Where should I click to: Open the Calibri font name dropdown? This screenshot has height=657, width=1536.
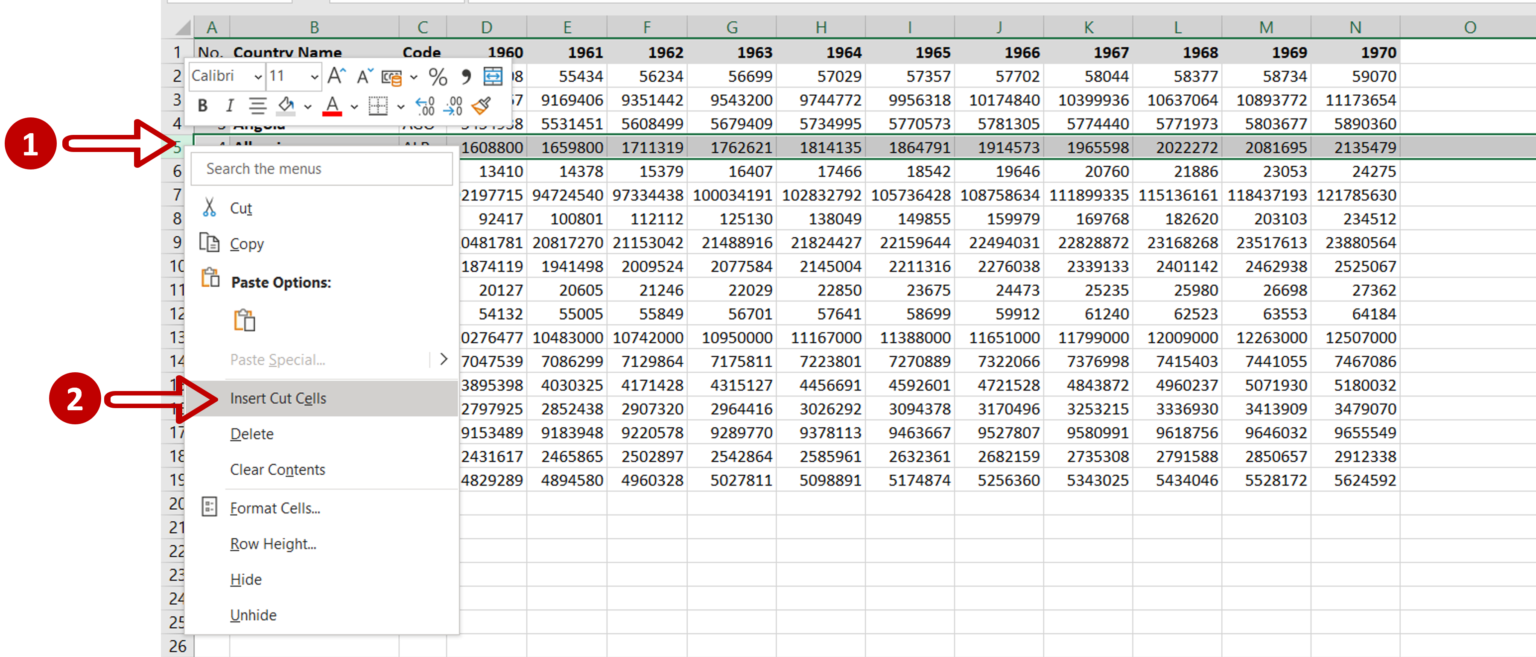point(227,76)
